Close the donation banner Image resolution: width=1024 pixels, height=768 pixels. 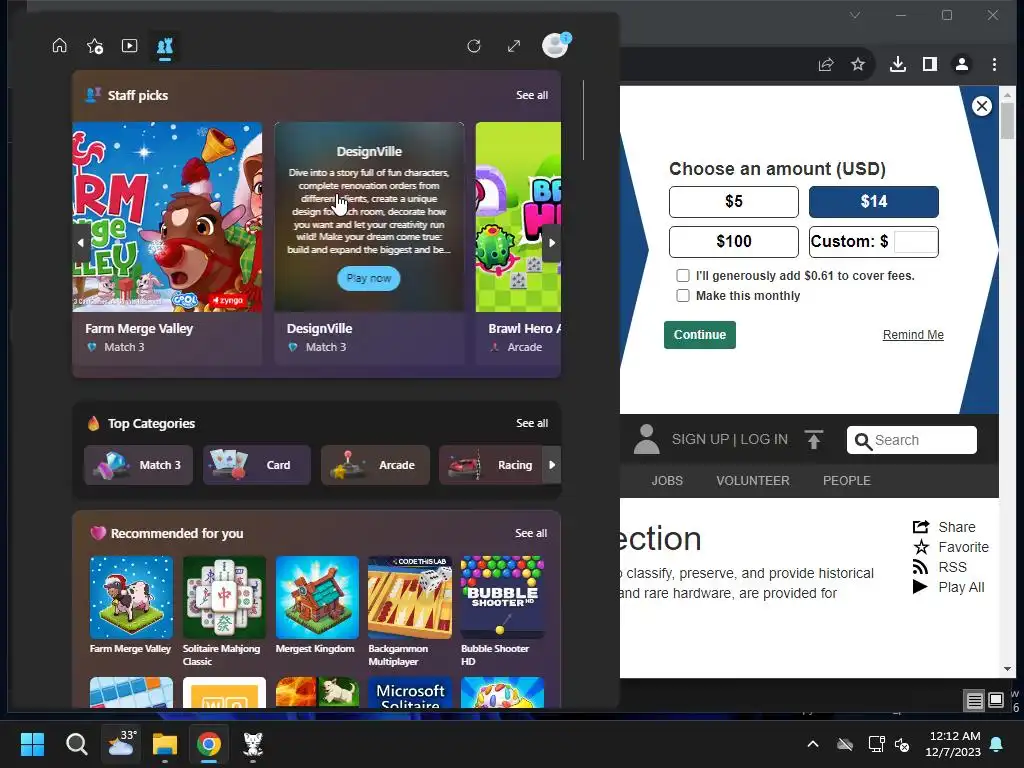coord(982,106)
